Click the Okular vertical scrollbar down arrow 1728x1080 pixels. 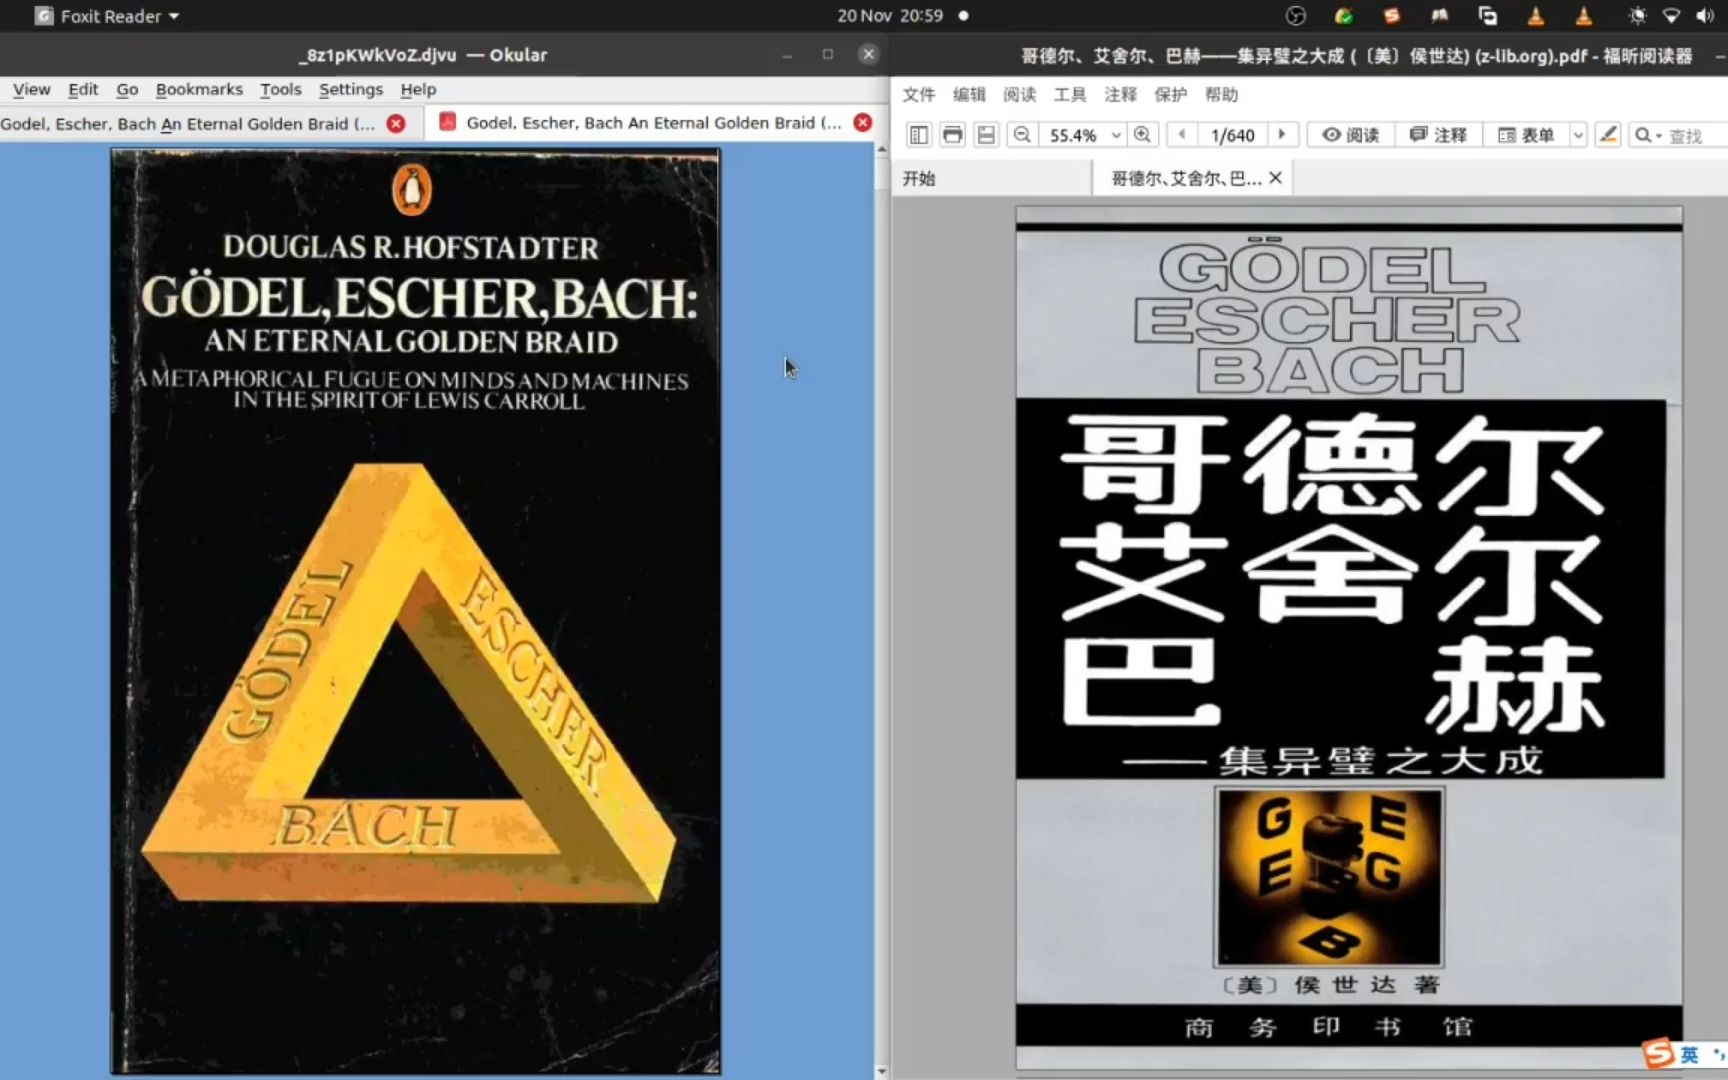[882, 1071]
